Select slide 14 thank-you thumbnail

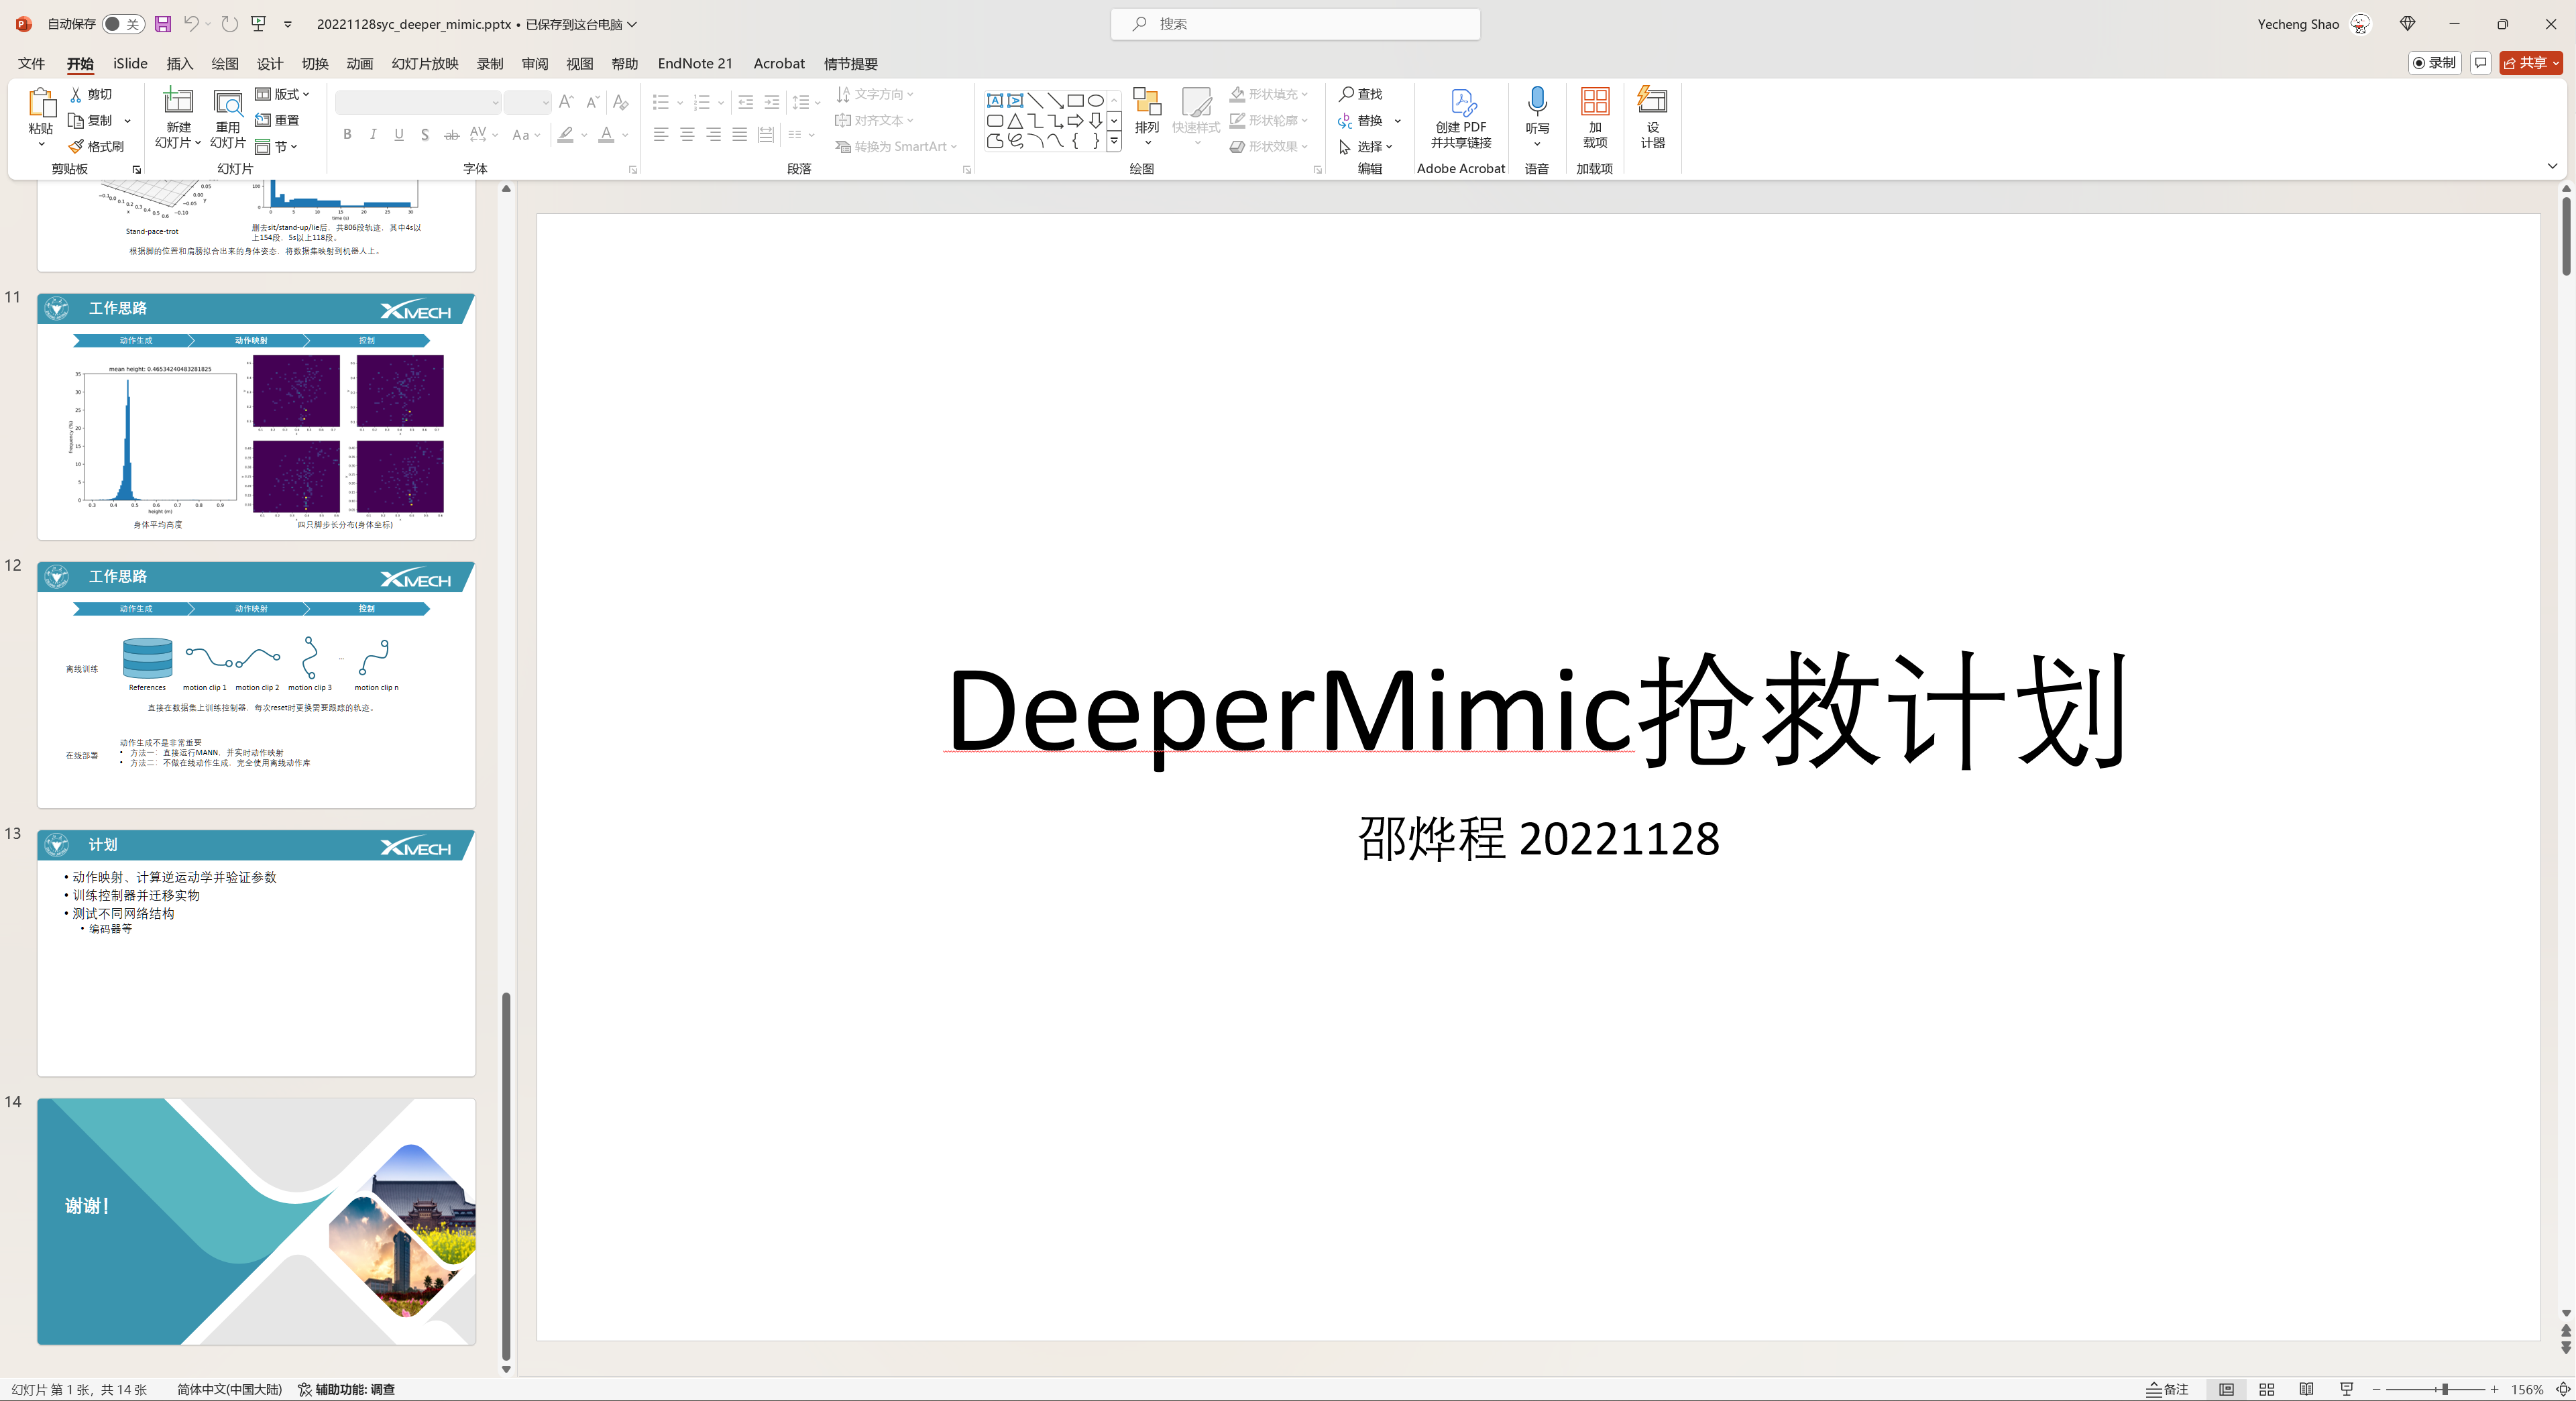tap(256, 1221)
